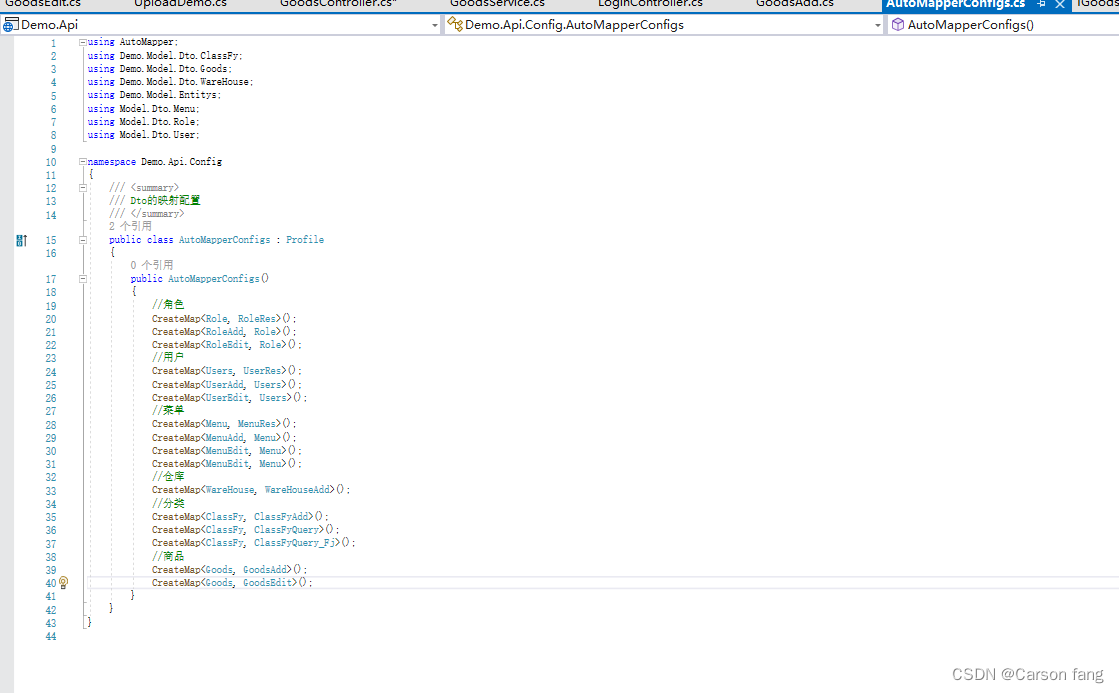Click line number 10 in the gutter
Viewport: 1119px width, 693px height.
[51, 163]
